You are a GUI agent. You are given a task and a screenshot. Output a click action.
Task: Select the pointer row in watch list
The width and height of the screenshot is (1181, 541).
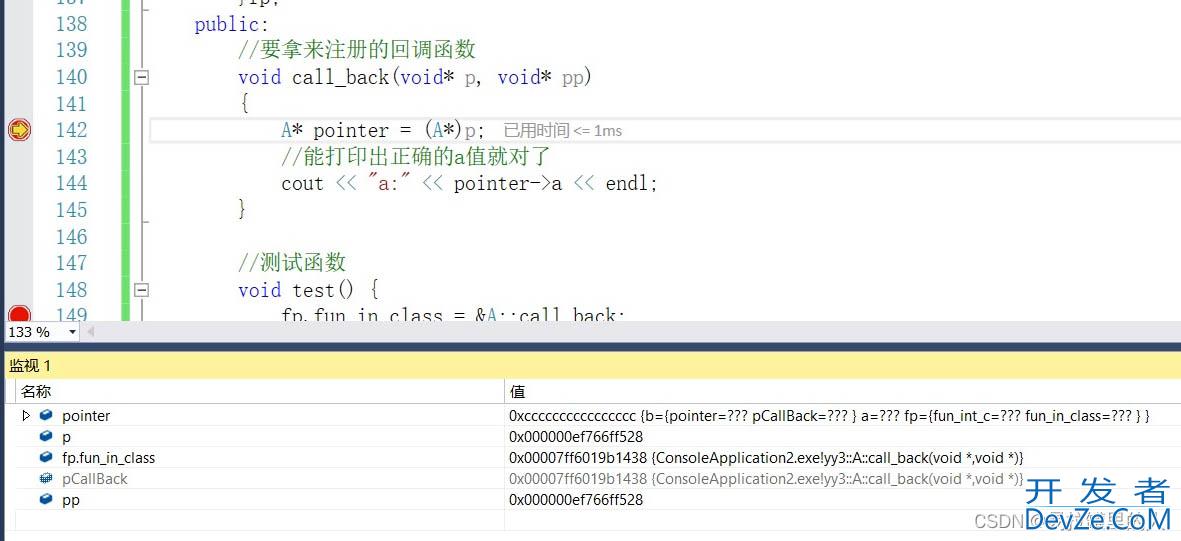(86, 415)
